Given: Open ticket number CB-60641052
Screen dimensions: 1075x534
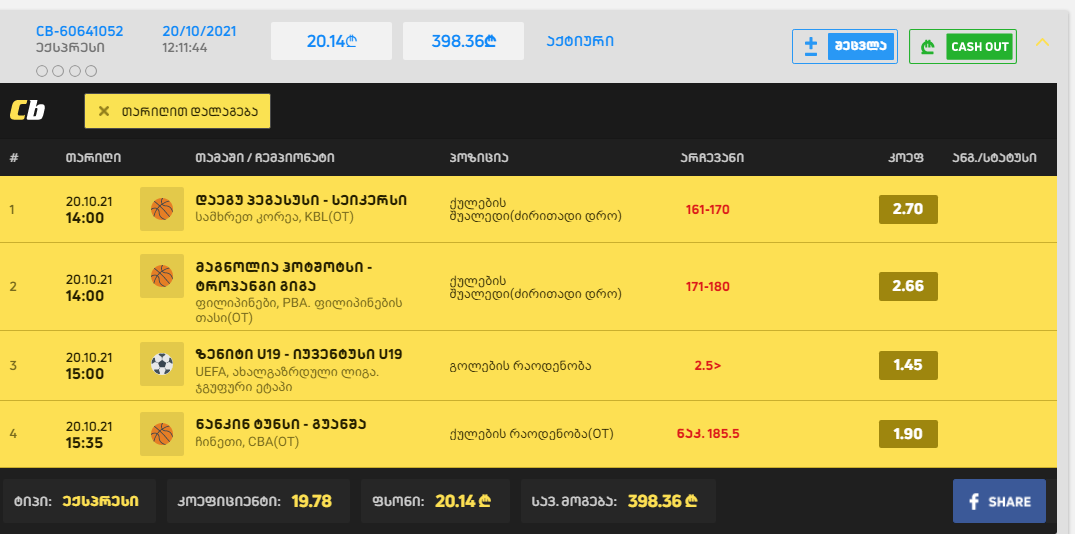Looking at the screenshot, I should point(80,32).
